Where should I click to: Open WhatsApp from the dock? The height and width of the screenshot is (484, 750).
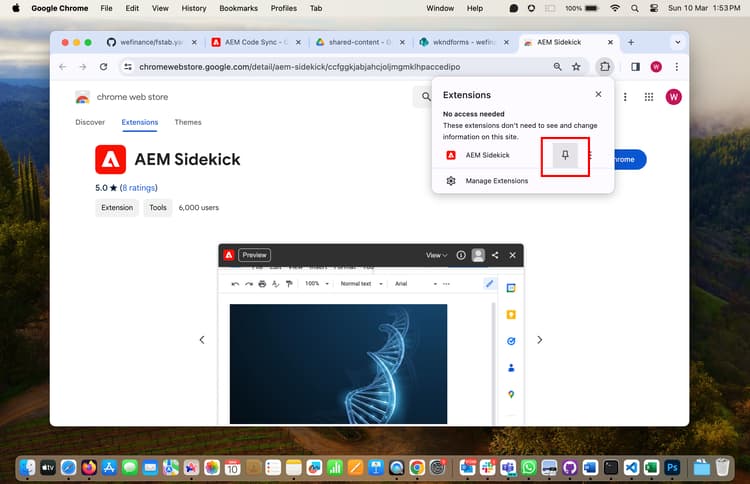pyautogui.click(x=529, y=467)
